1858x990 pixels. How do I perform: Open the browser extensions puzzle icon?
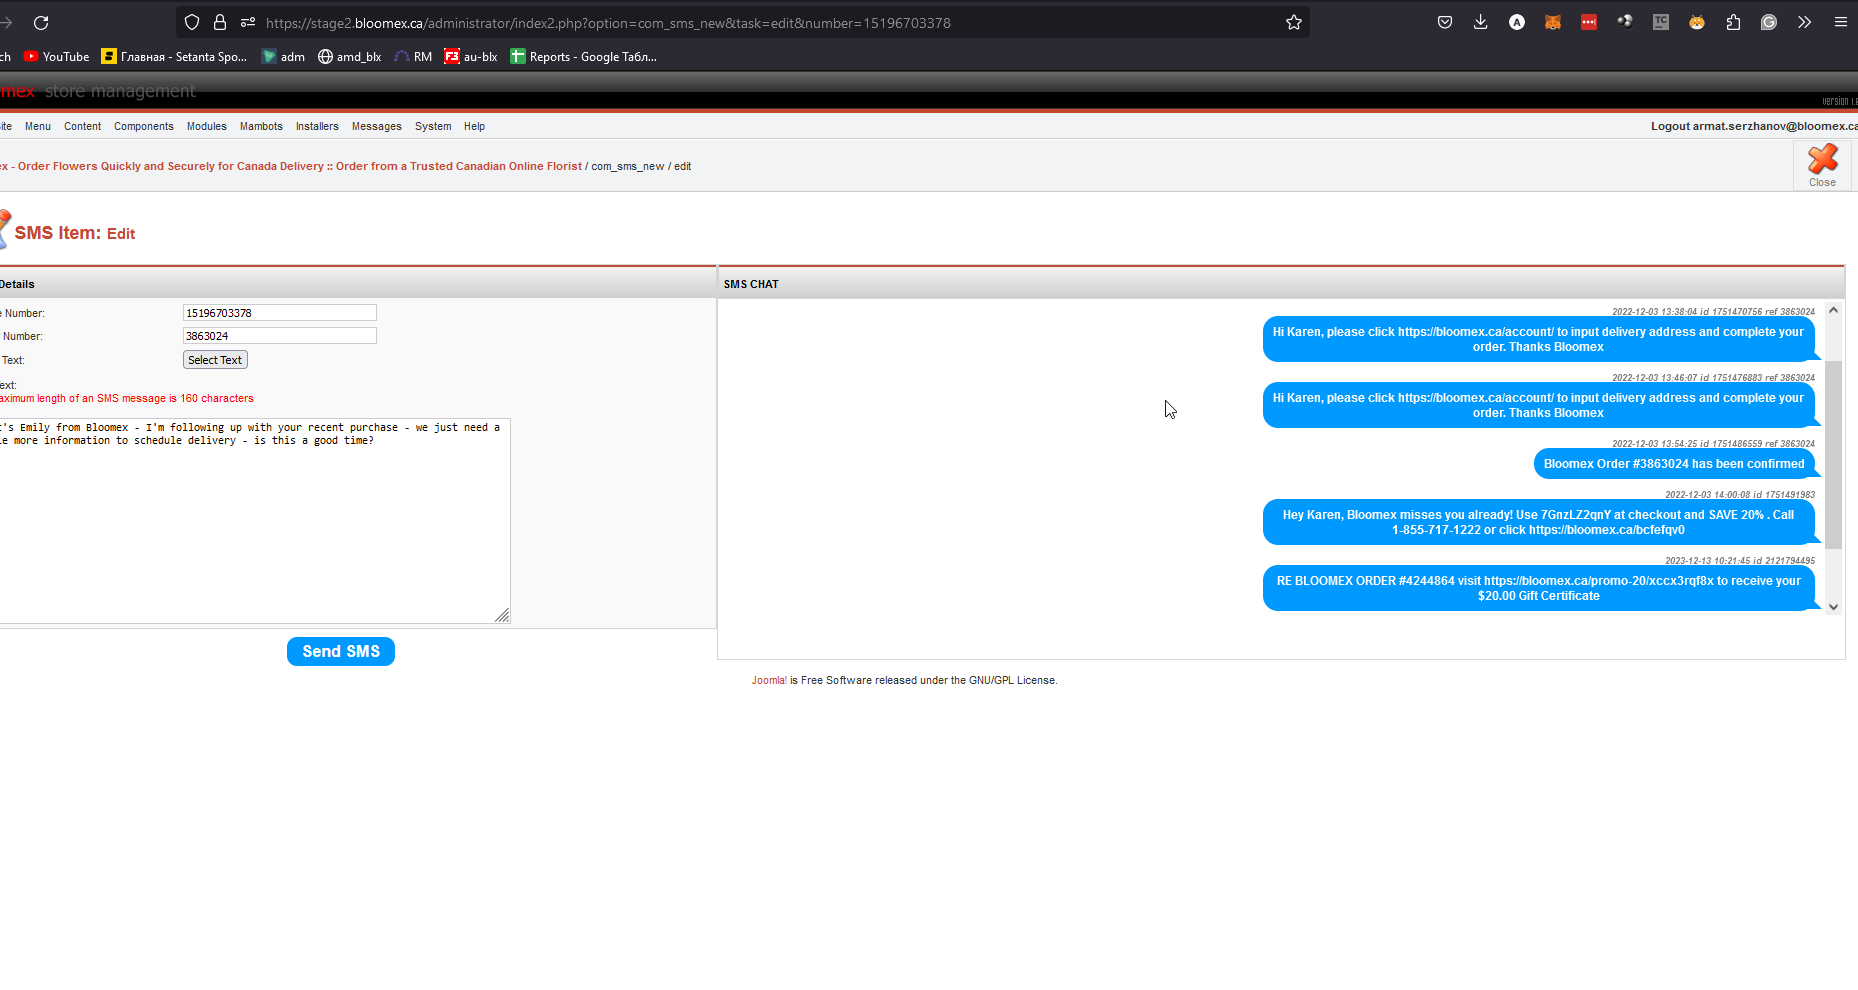(x=1733, y=22)
